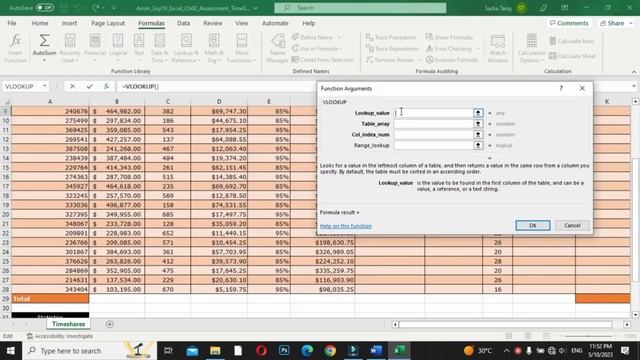This screenshot has height=360, width=640.
Task: Click the Table_array input field
Action: point(433,124)
